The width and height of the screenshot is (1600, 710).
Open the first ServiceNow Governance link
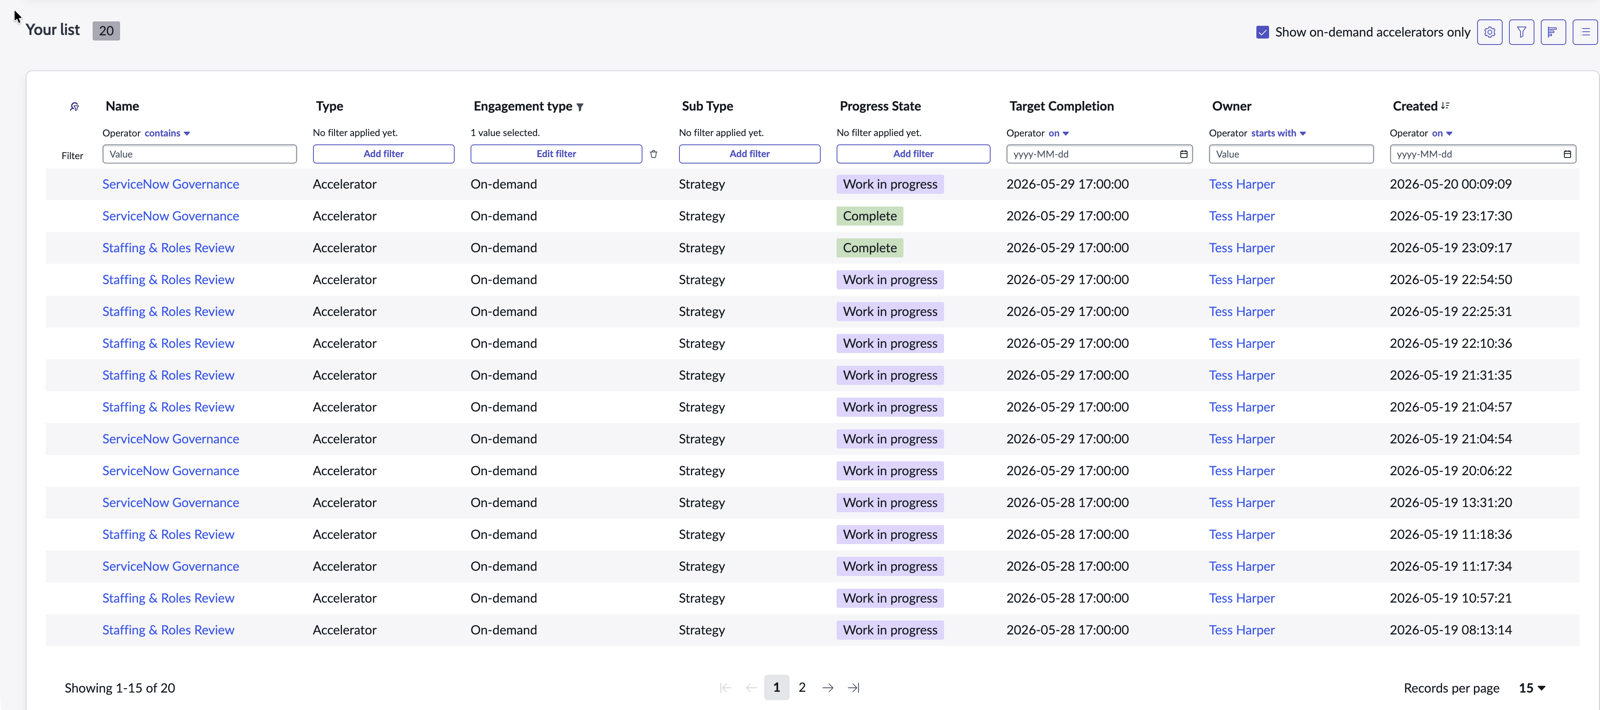click(171, 184)
